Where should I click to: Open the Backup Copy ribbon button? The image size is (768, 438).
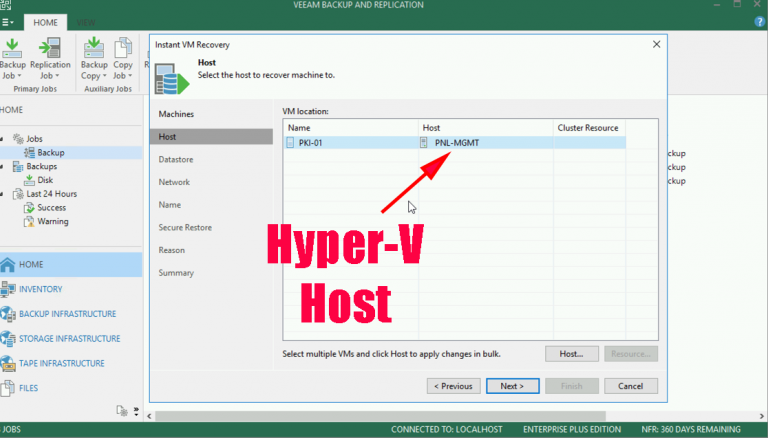[94, 59]
